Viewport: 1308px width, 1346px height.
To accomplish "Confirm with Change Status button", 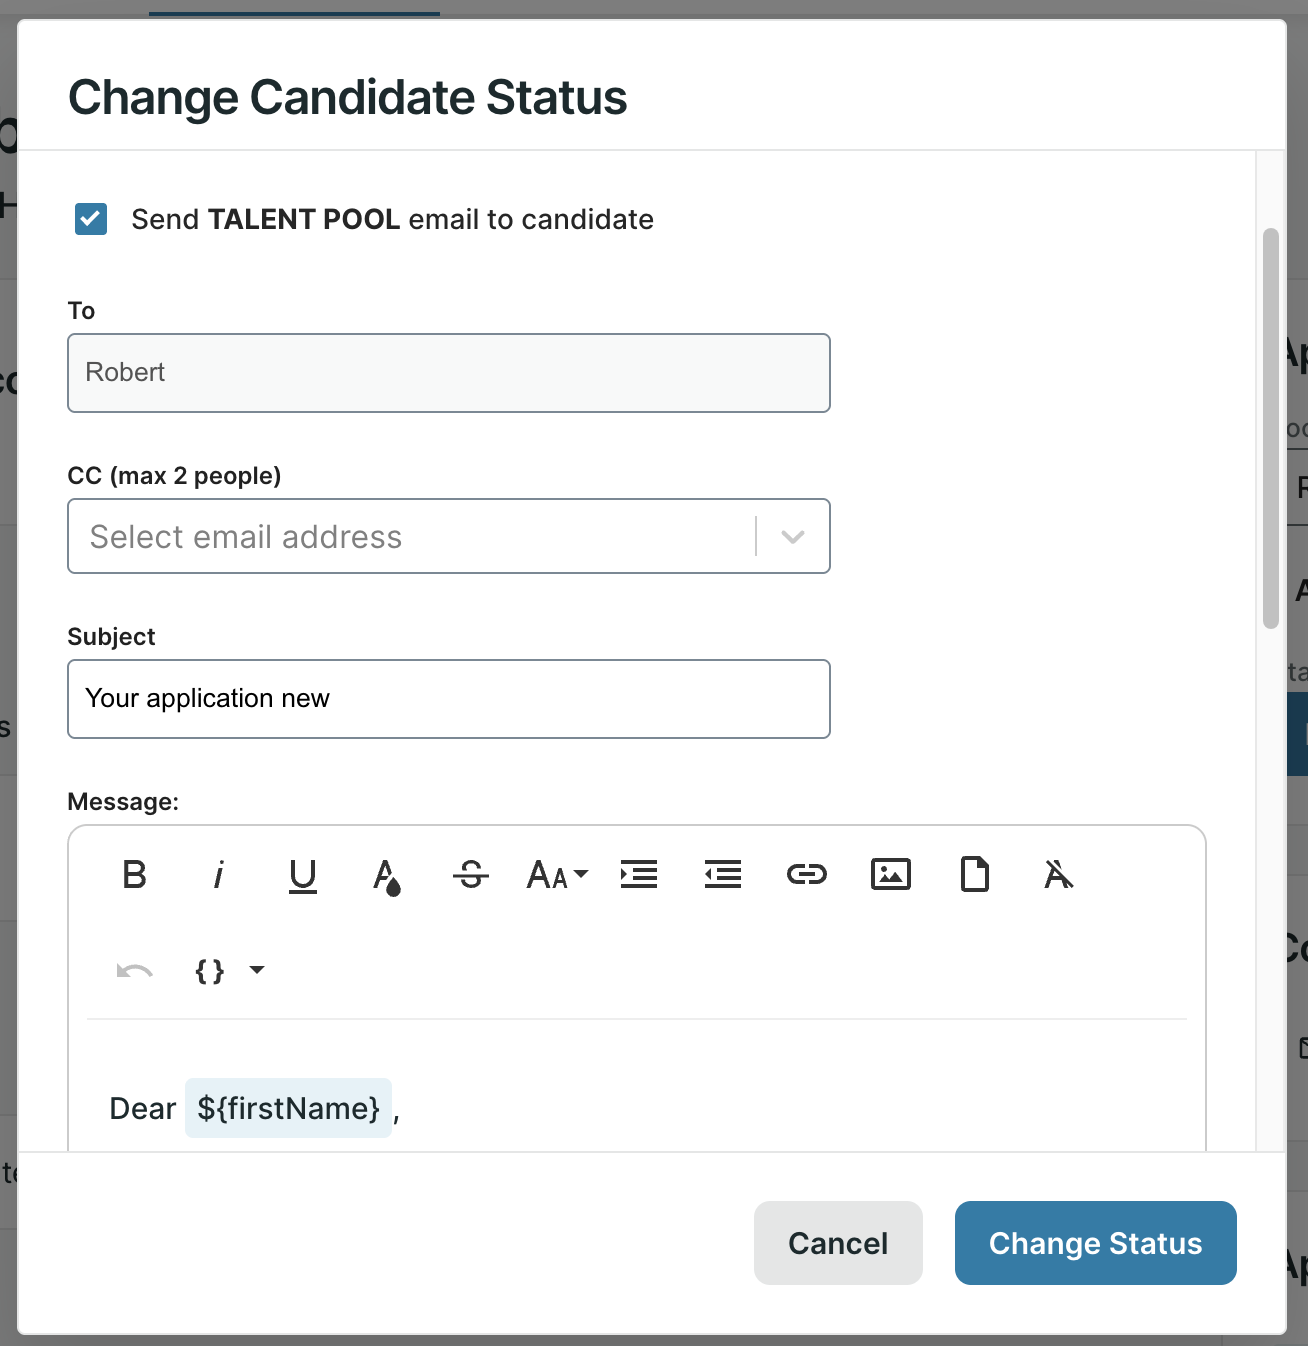I will (1095, 1243).
